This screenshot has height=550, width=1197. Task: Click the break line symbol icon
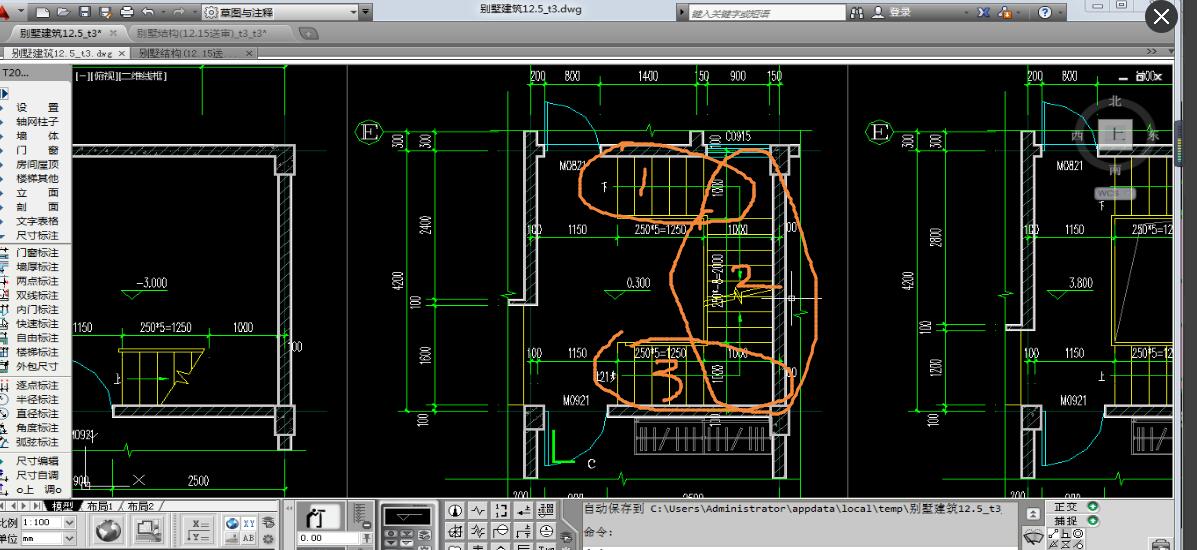coord(478,510)
